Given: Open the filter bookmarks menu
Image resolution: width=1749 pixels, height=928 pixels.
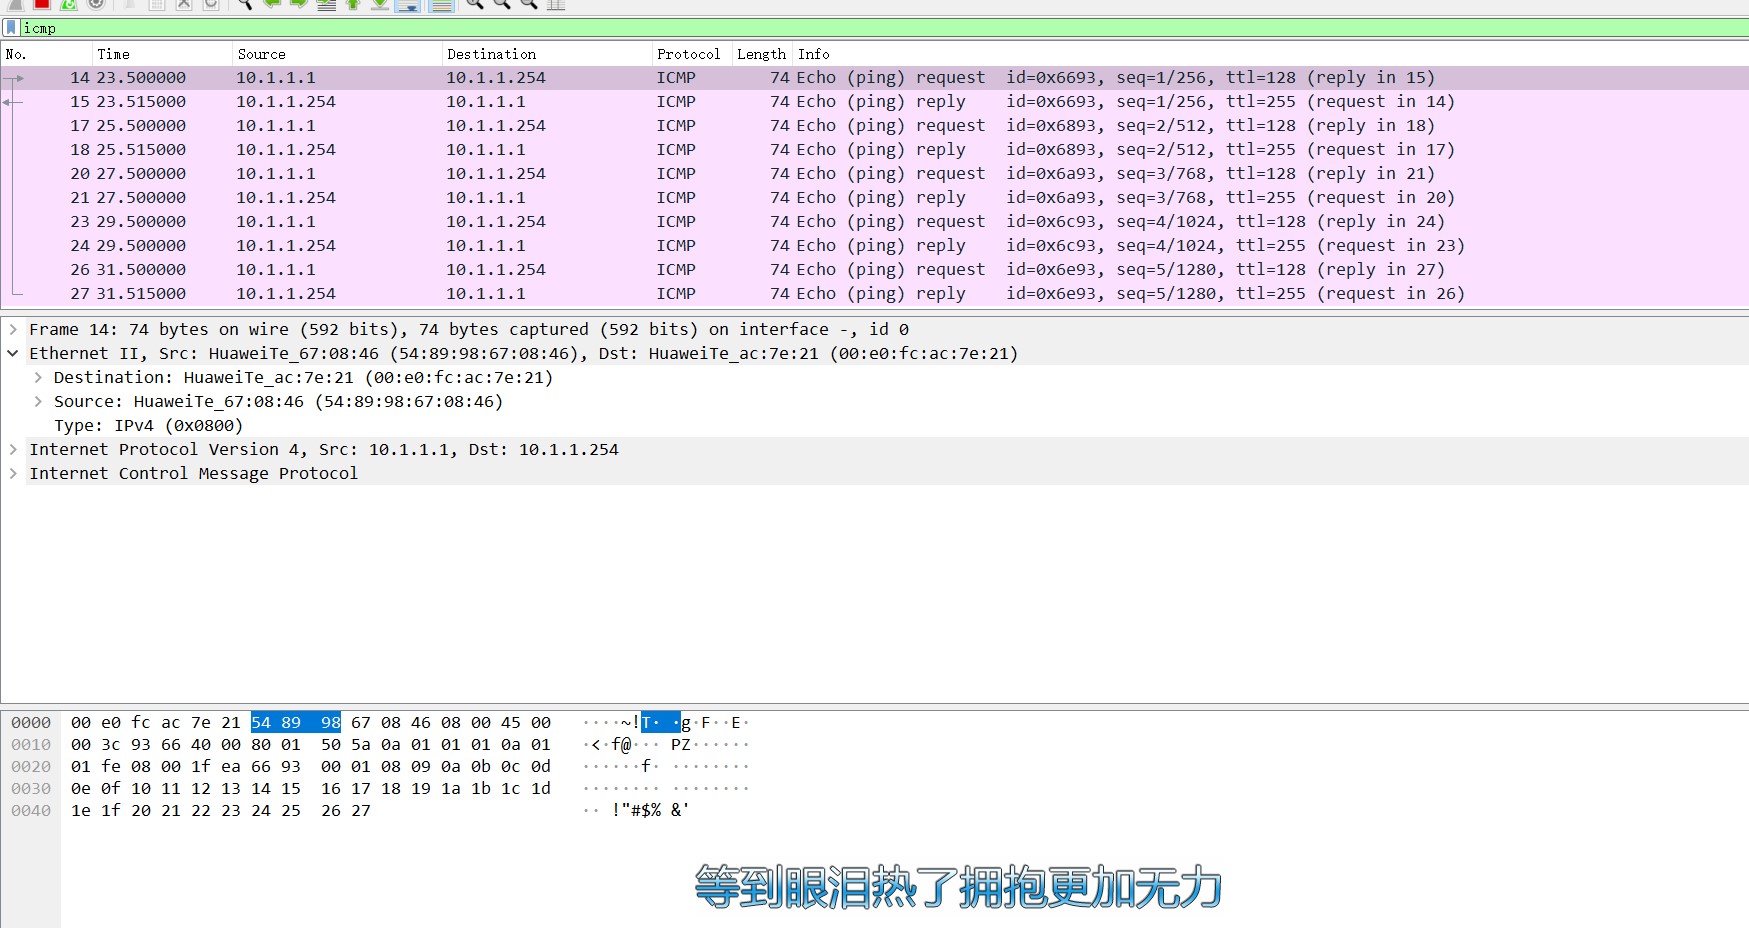Looking at the screenshot, I should 9,28.
